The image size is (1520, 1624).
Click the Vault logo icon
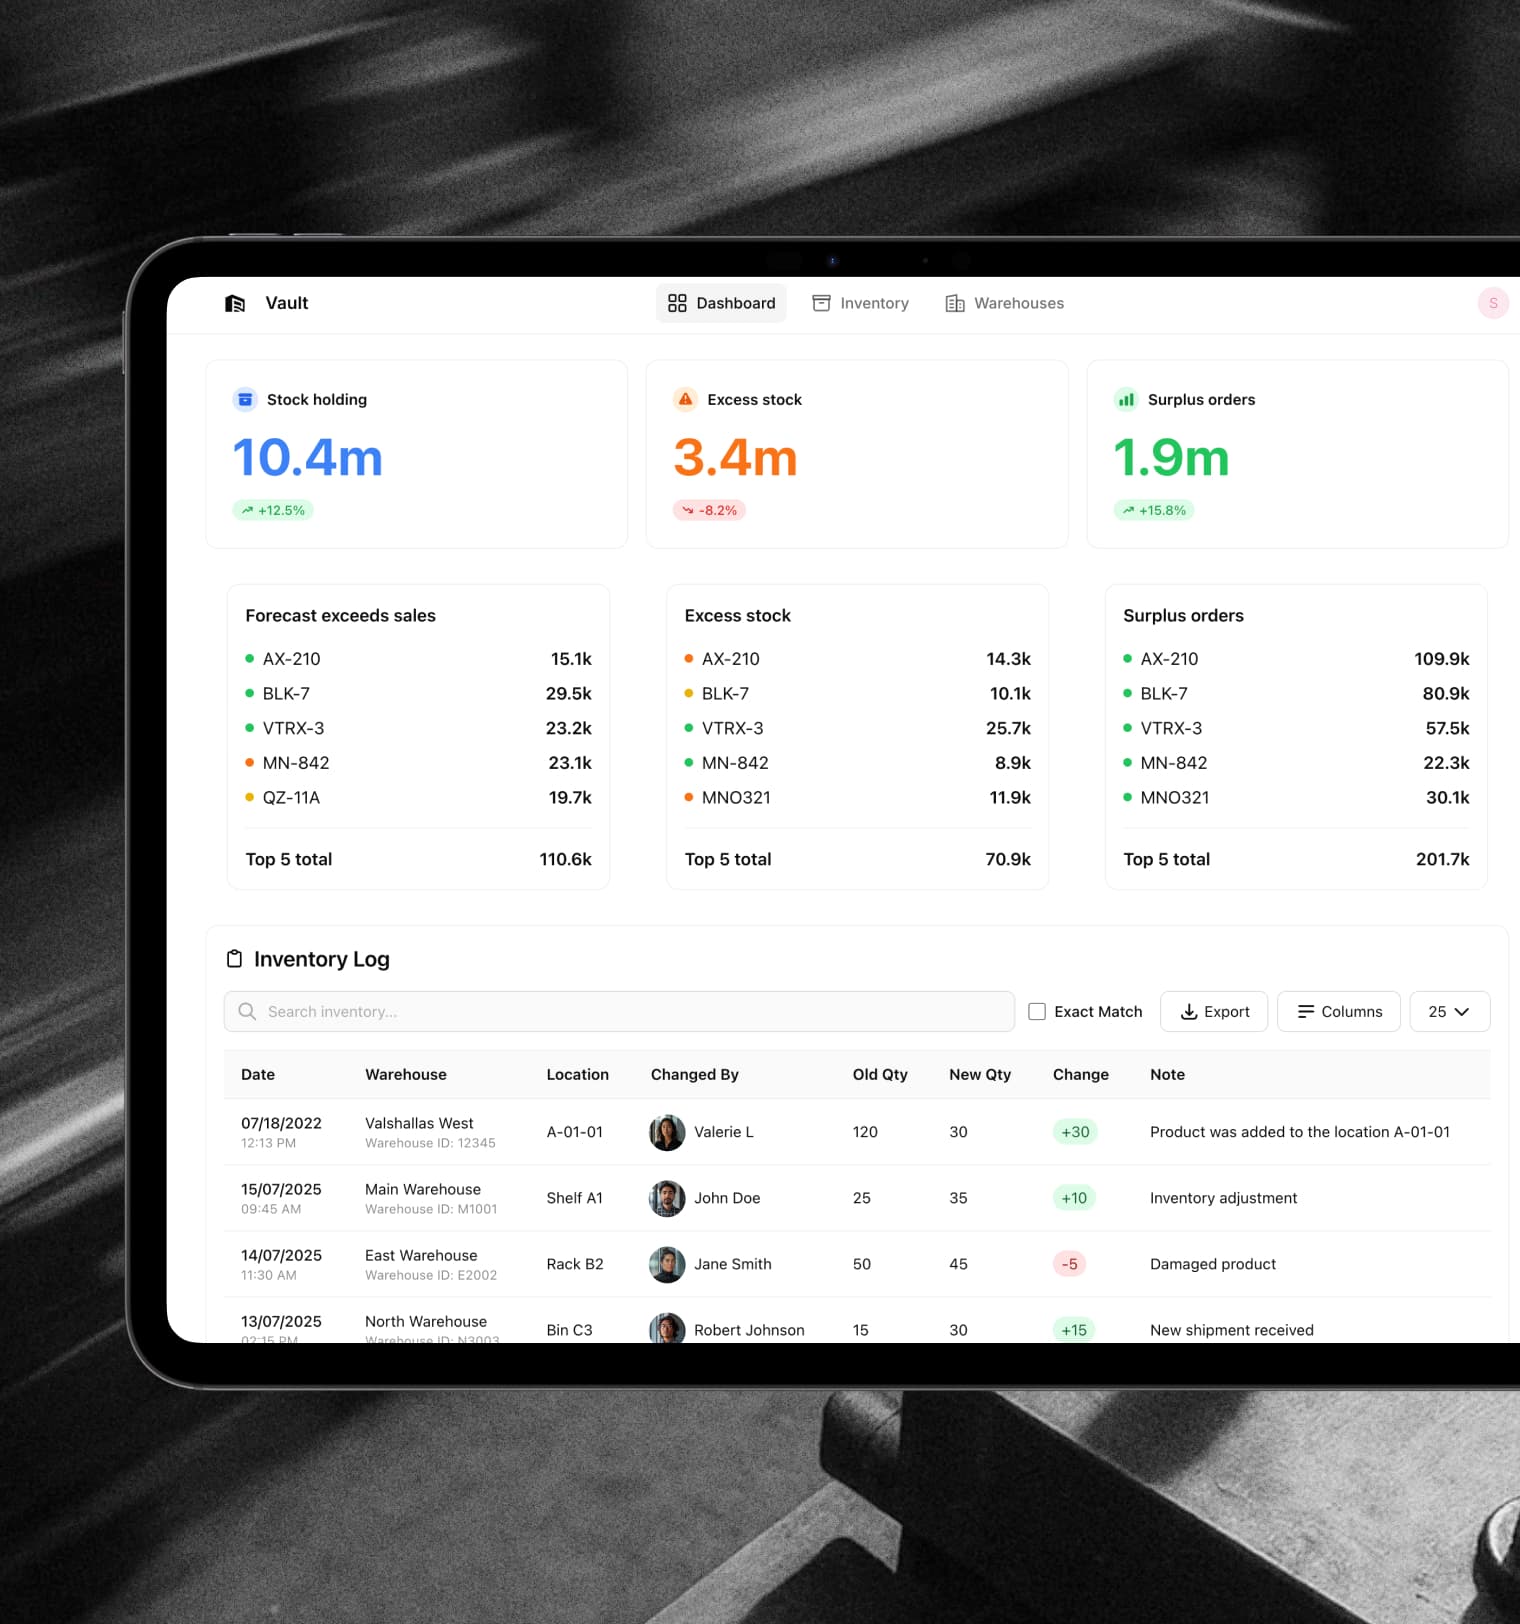[x=235, y=303]
